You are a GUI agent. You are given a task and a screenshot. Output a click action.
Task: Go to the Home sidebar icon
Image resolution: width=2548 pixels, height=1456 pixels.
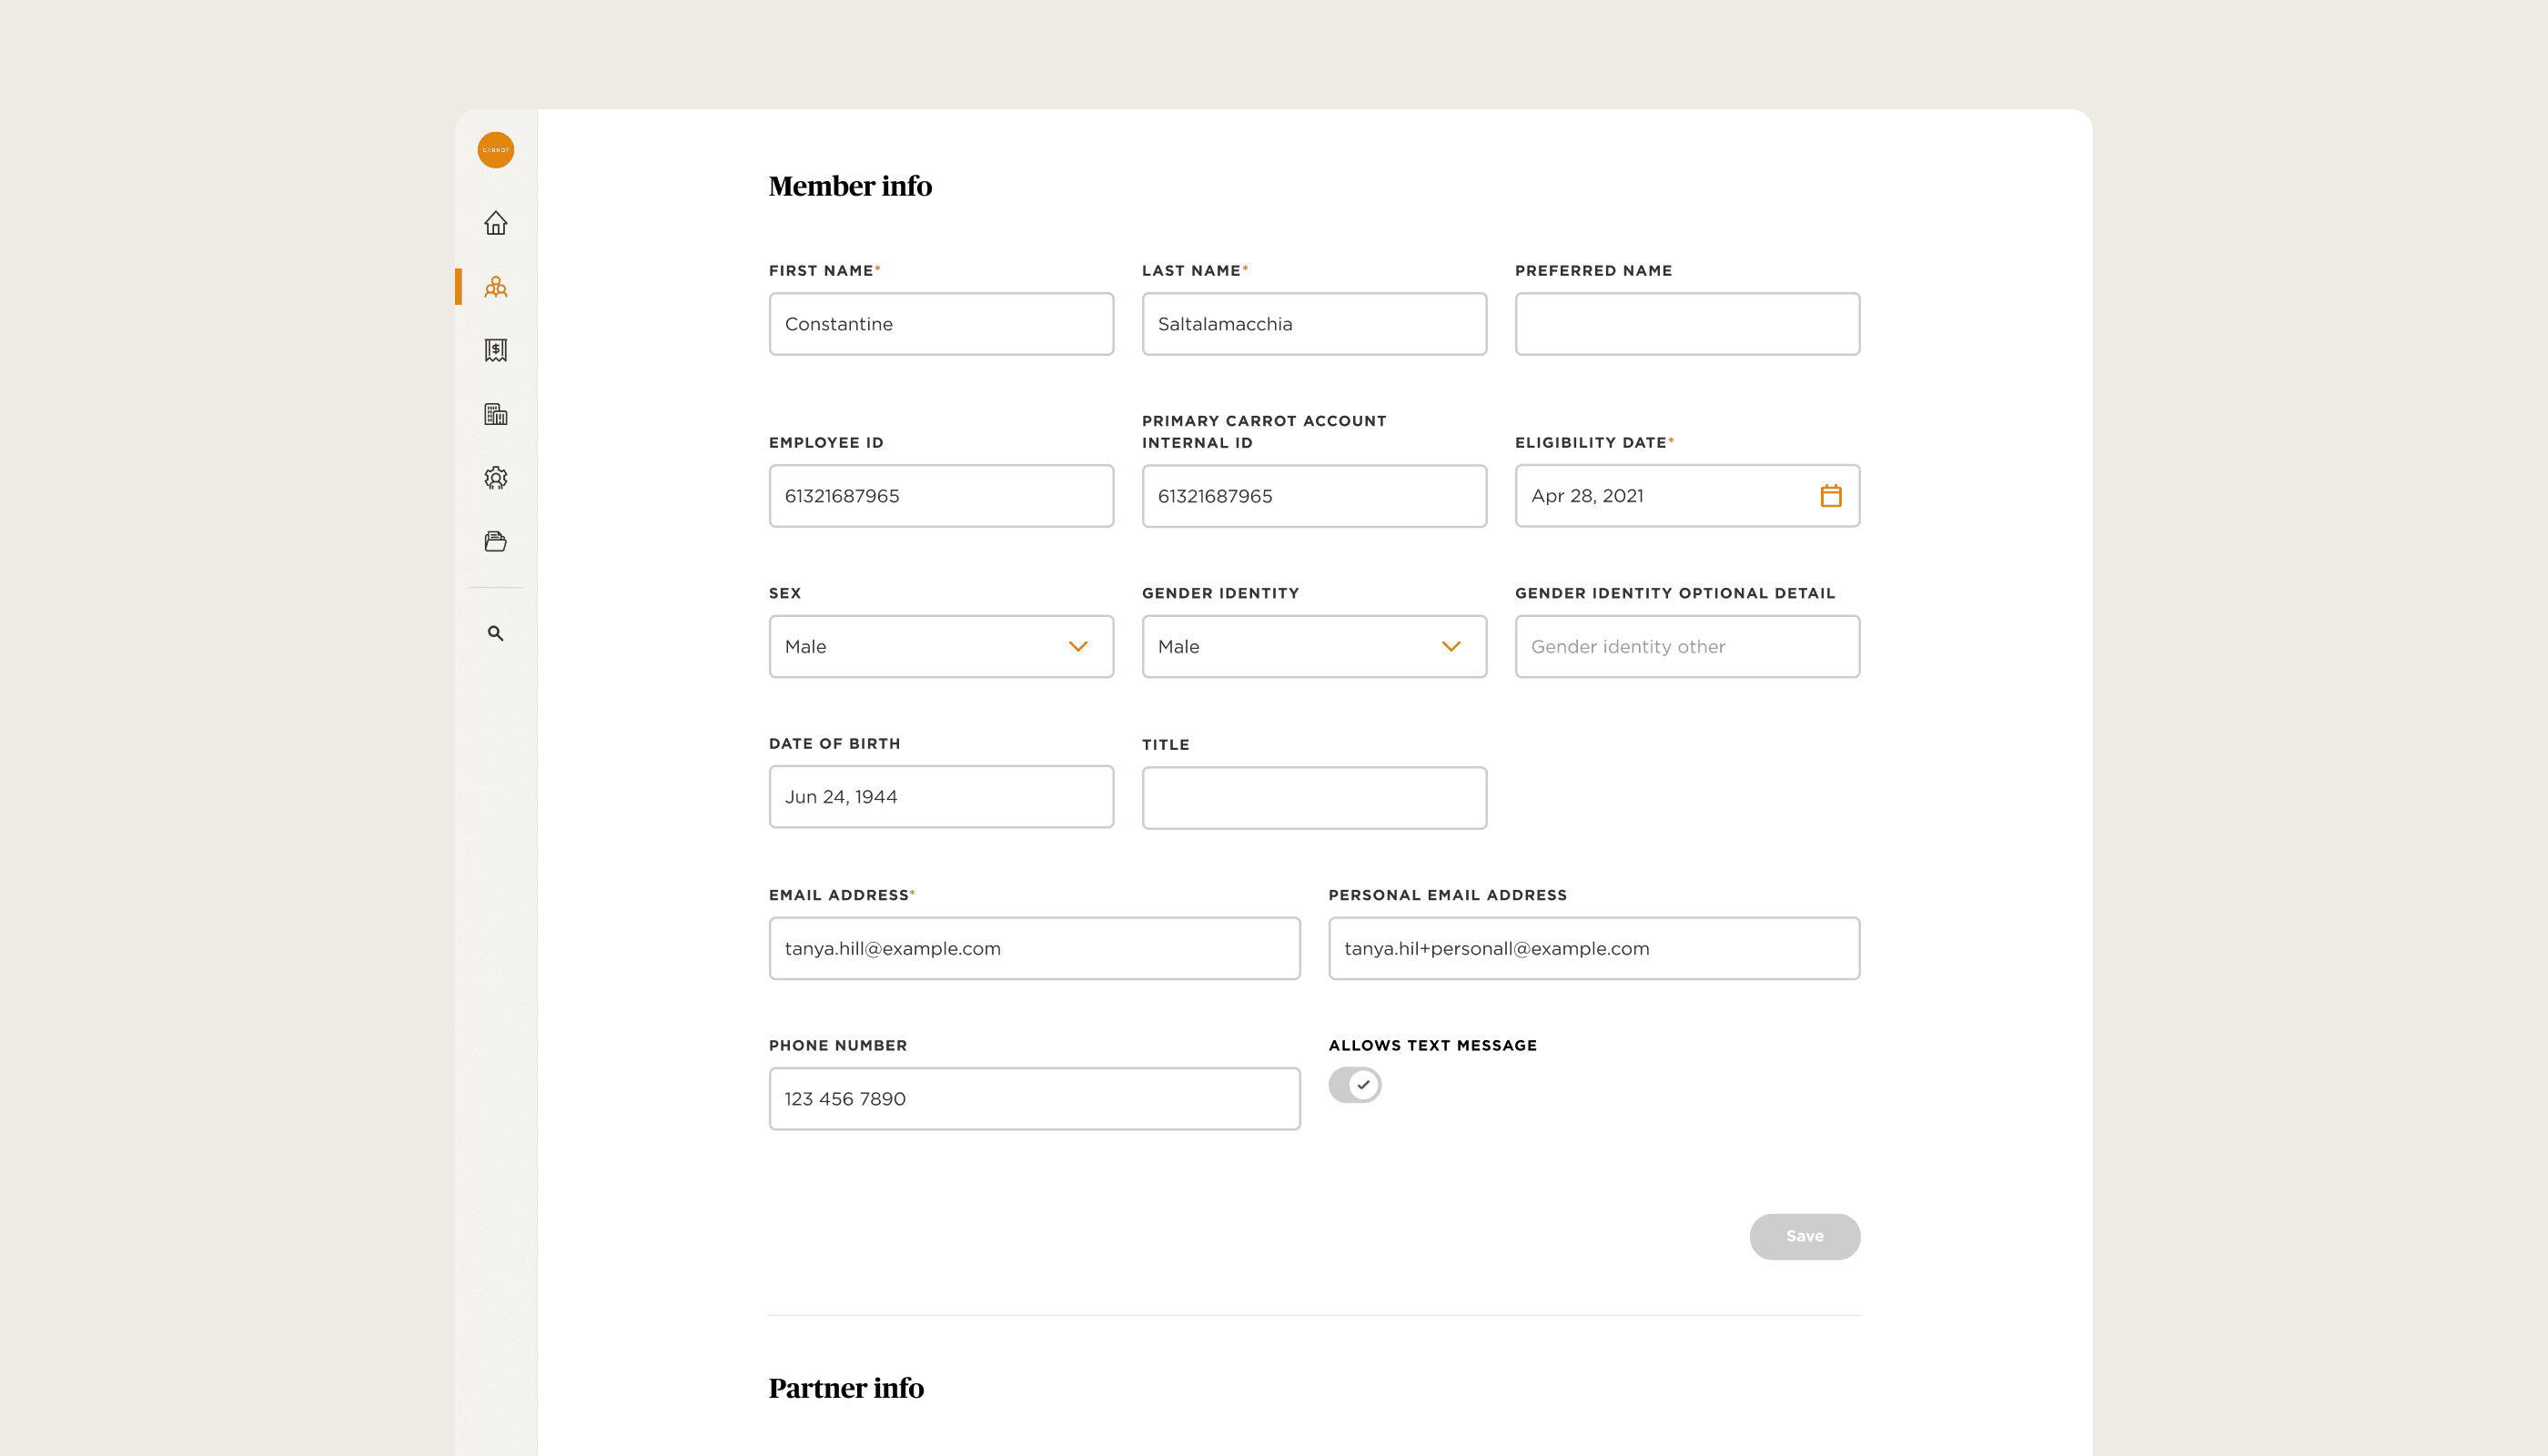pyautogui.click(x=495, y=223)
